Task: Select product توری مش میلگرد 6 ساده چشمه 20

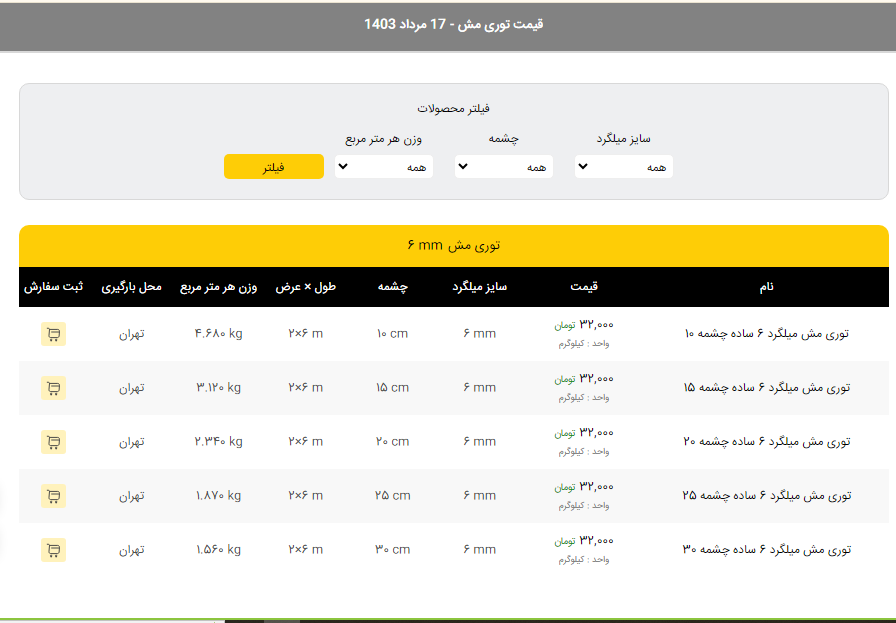Action: point(766,442)
